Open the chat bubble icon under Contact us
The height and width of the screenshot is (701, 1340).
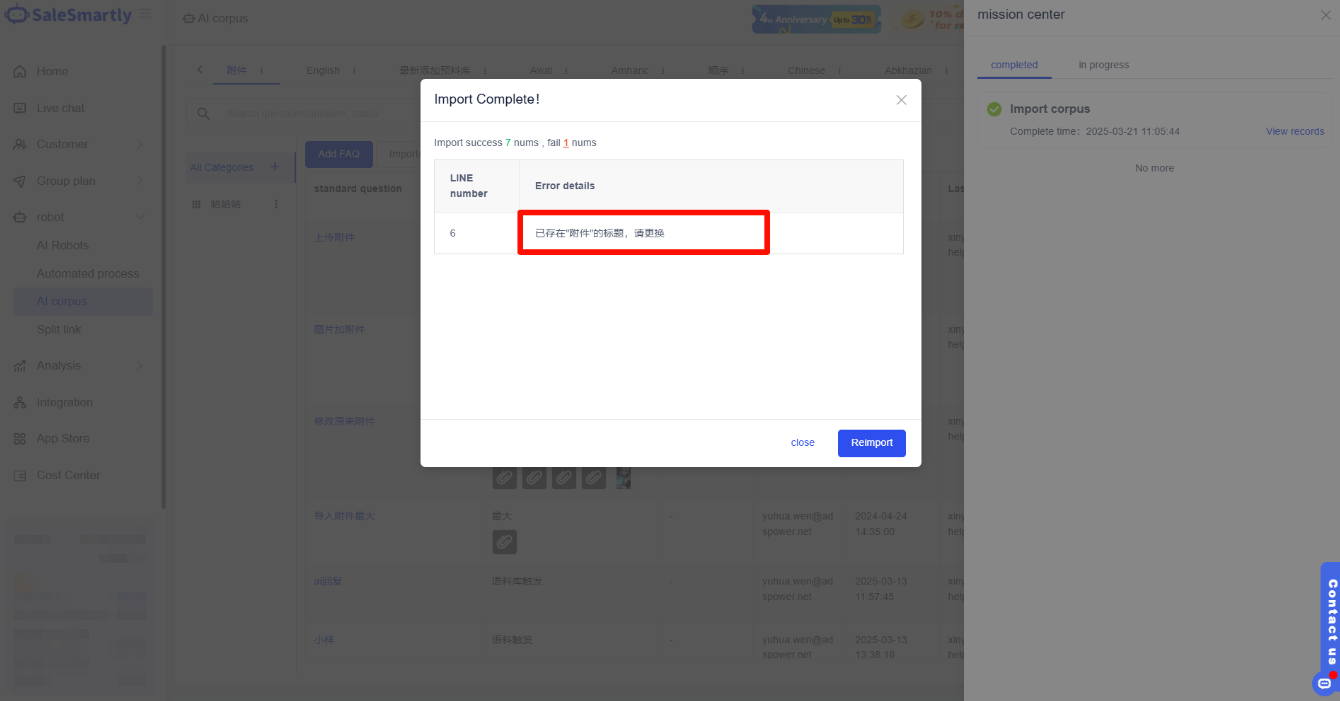pyautogui.click(x=1325, y=684)
